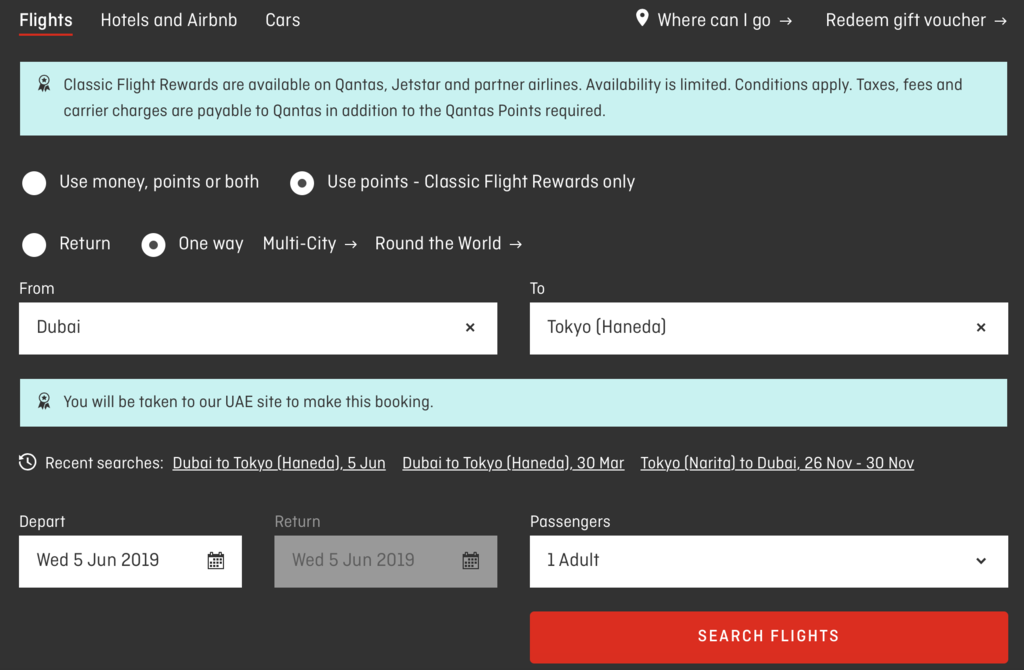The image size is (1024, 670).
Task: Click the ribbon icon in the UAE site notice
Action: (44, 401)
